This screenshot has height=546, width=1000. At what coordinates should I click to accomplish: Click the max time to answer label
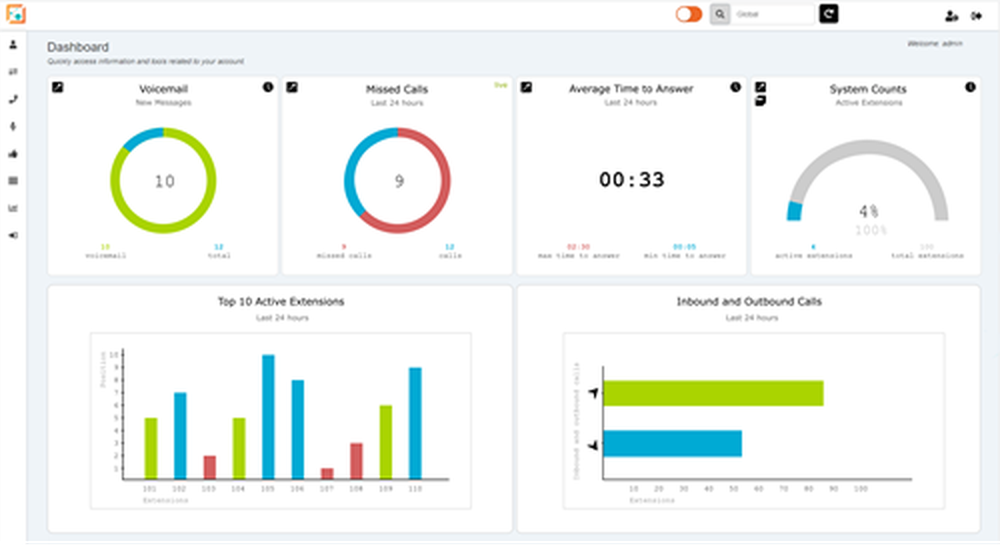coord(578,256)
